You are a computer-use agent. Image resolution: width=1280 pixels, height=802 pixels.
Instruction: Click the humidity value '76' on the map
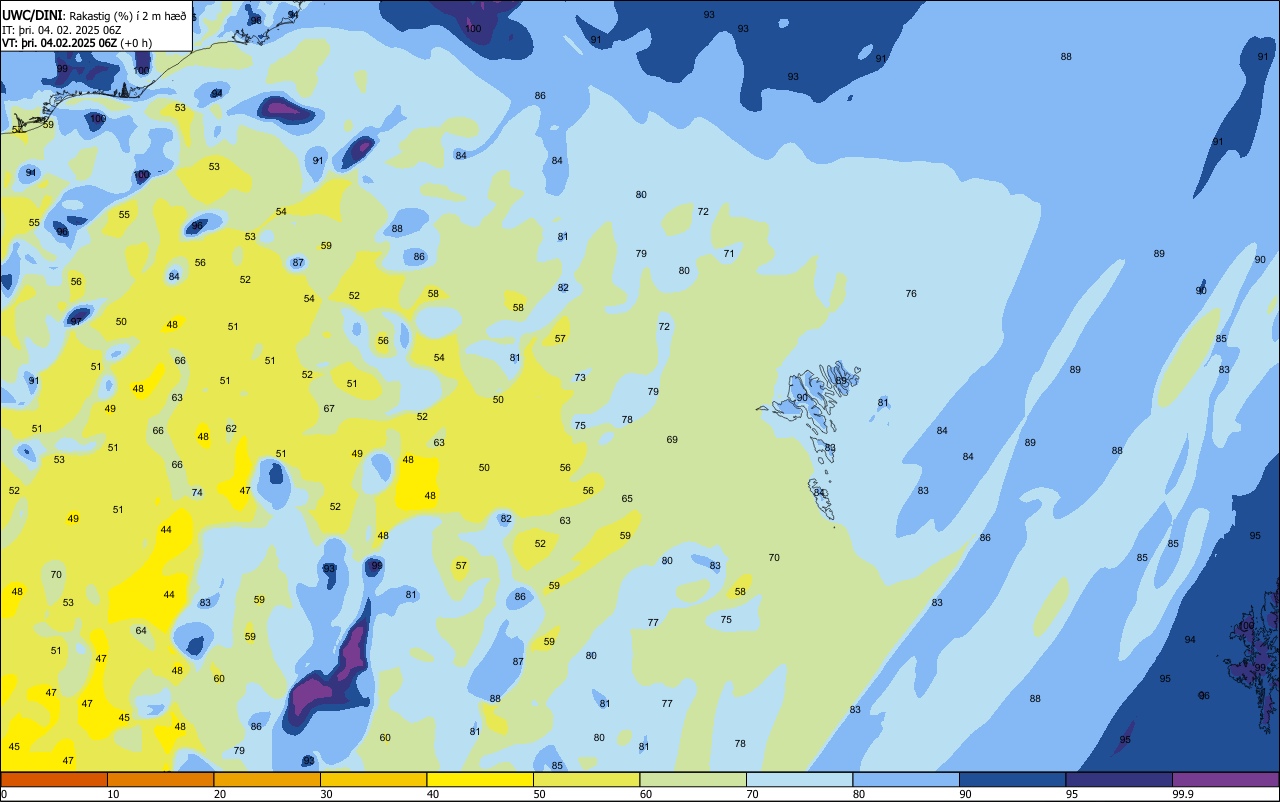coord(911,294)
